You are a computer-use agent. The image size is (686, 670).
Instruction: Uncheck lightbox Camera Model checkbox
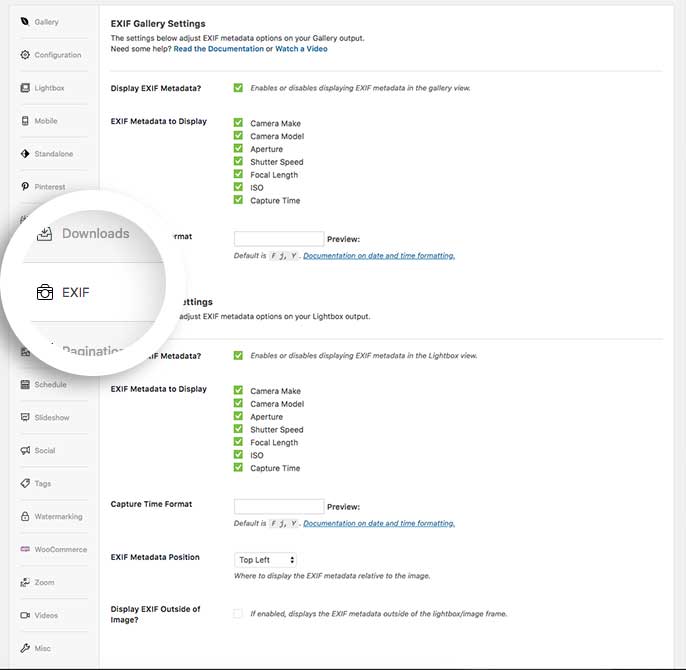[x=238, y=404]
